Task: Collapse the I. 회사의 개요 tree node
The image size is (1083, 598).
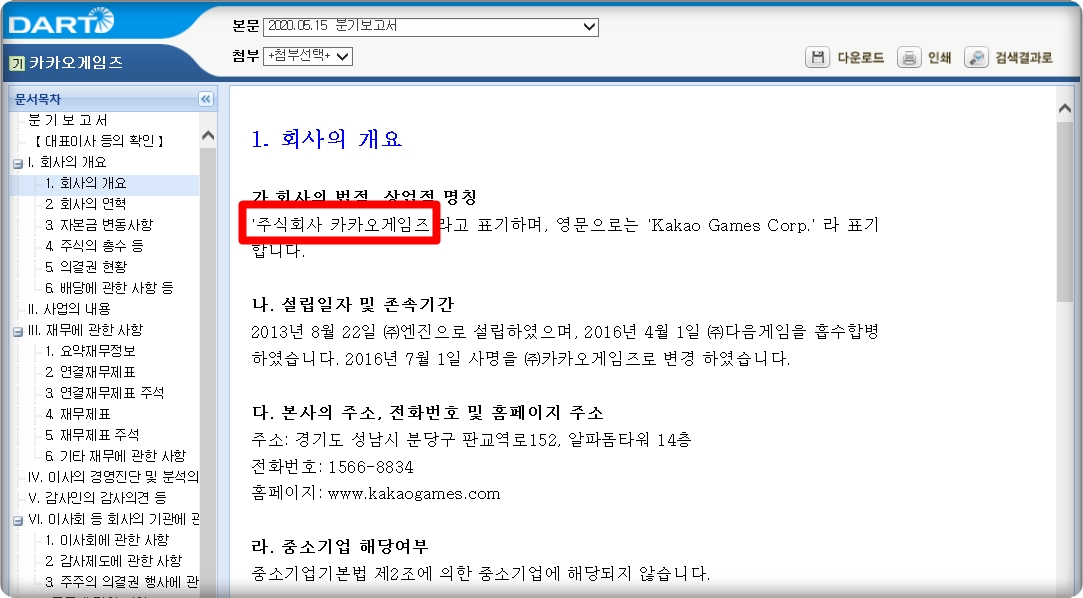Action: pos(18,164)
